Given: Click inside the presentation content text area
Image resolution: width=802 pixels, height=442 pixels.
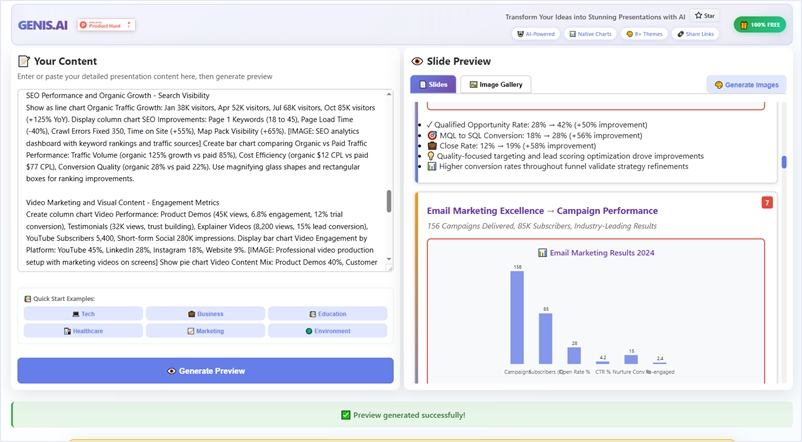Looking at the screenshot, I should (200, 180).
